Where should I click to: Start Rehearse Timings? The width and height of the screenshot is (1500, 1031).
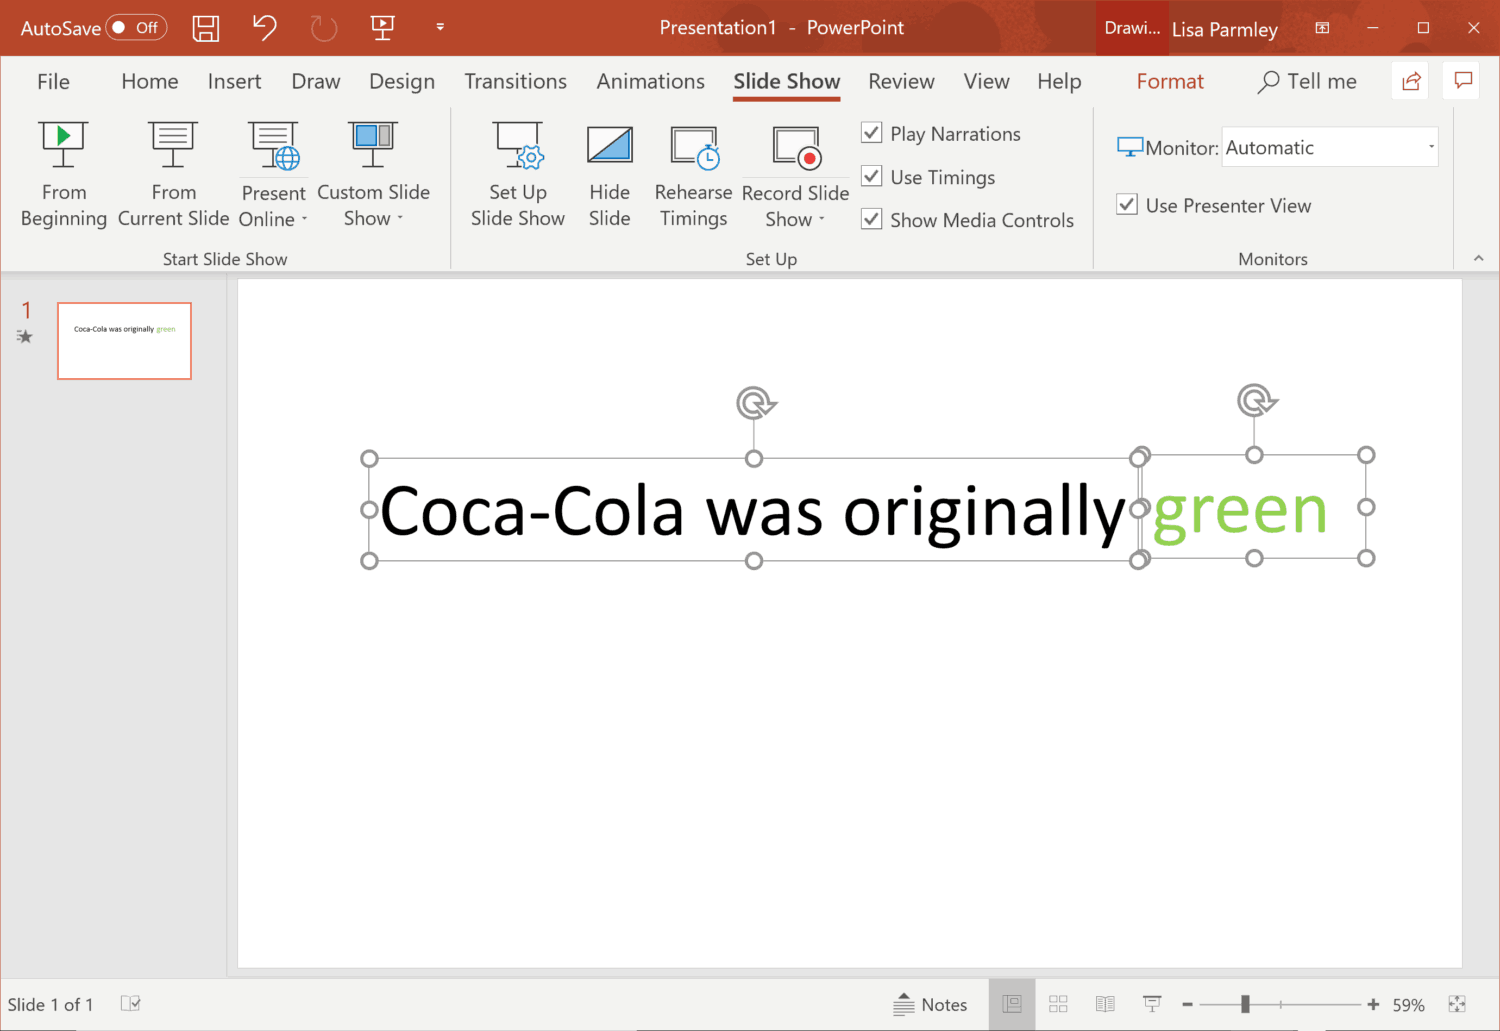[x=693, y=175]
